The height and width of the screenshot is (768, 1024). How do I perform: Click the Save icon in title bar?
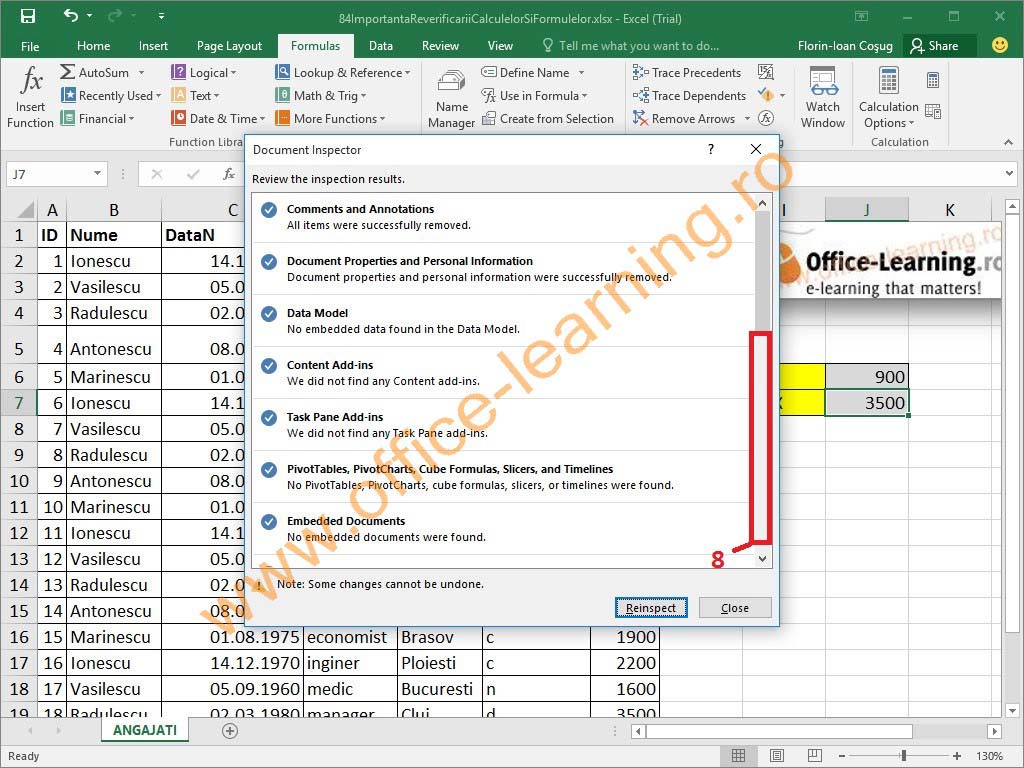click(28, 16)
